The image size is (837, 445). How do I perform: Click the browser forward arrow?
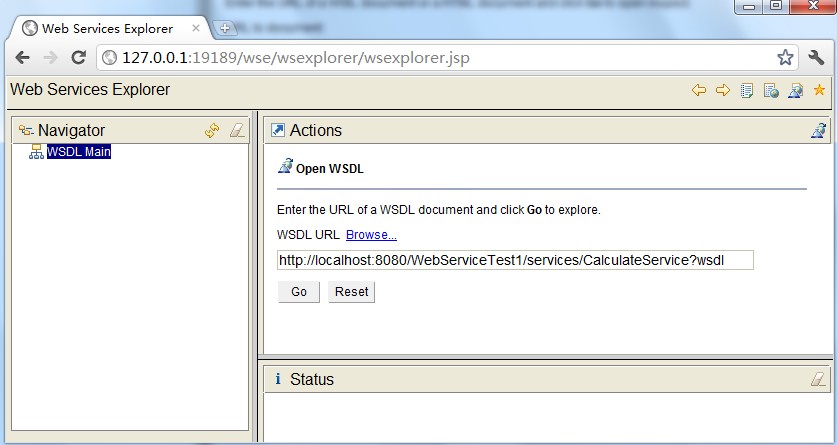[x=50, y=57]
